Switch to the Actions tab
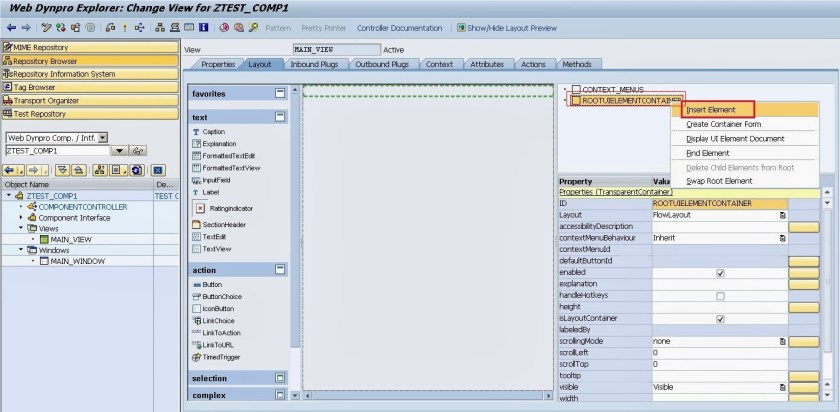Viewport: 840px width, 412px height. tap(533, 64)
